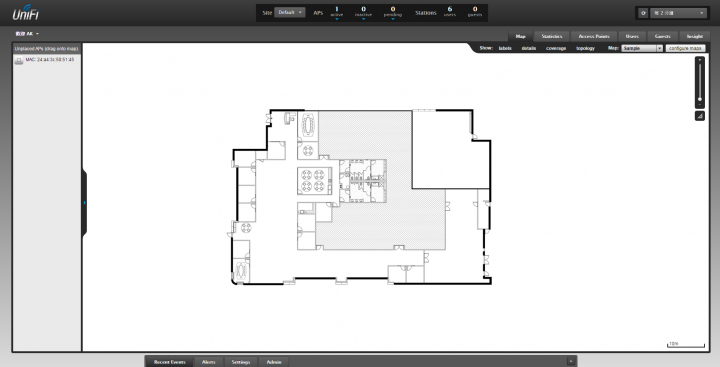Open the Settings bottom tab

click(241, 362)
